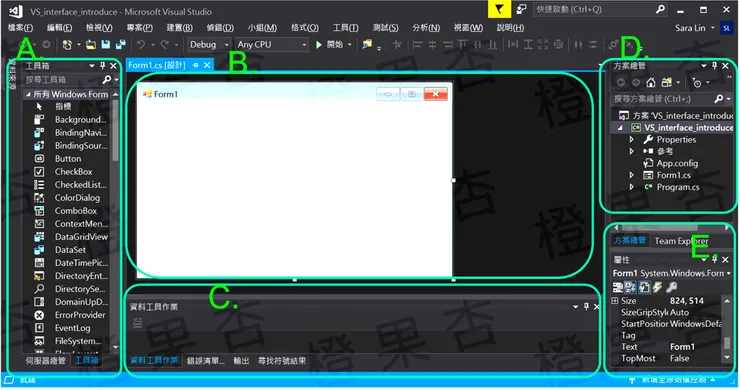Click the ComboBox control icon in toolbox
Screen dimensions: 740x390
pos(39,211)
